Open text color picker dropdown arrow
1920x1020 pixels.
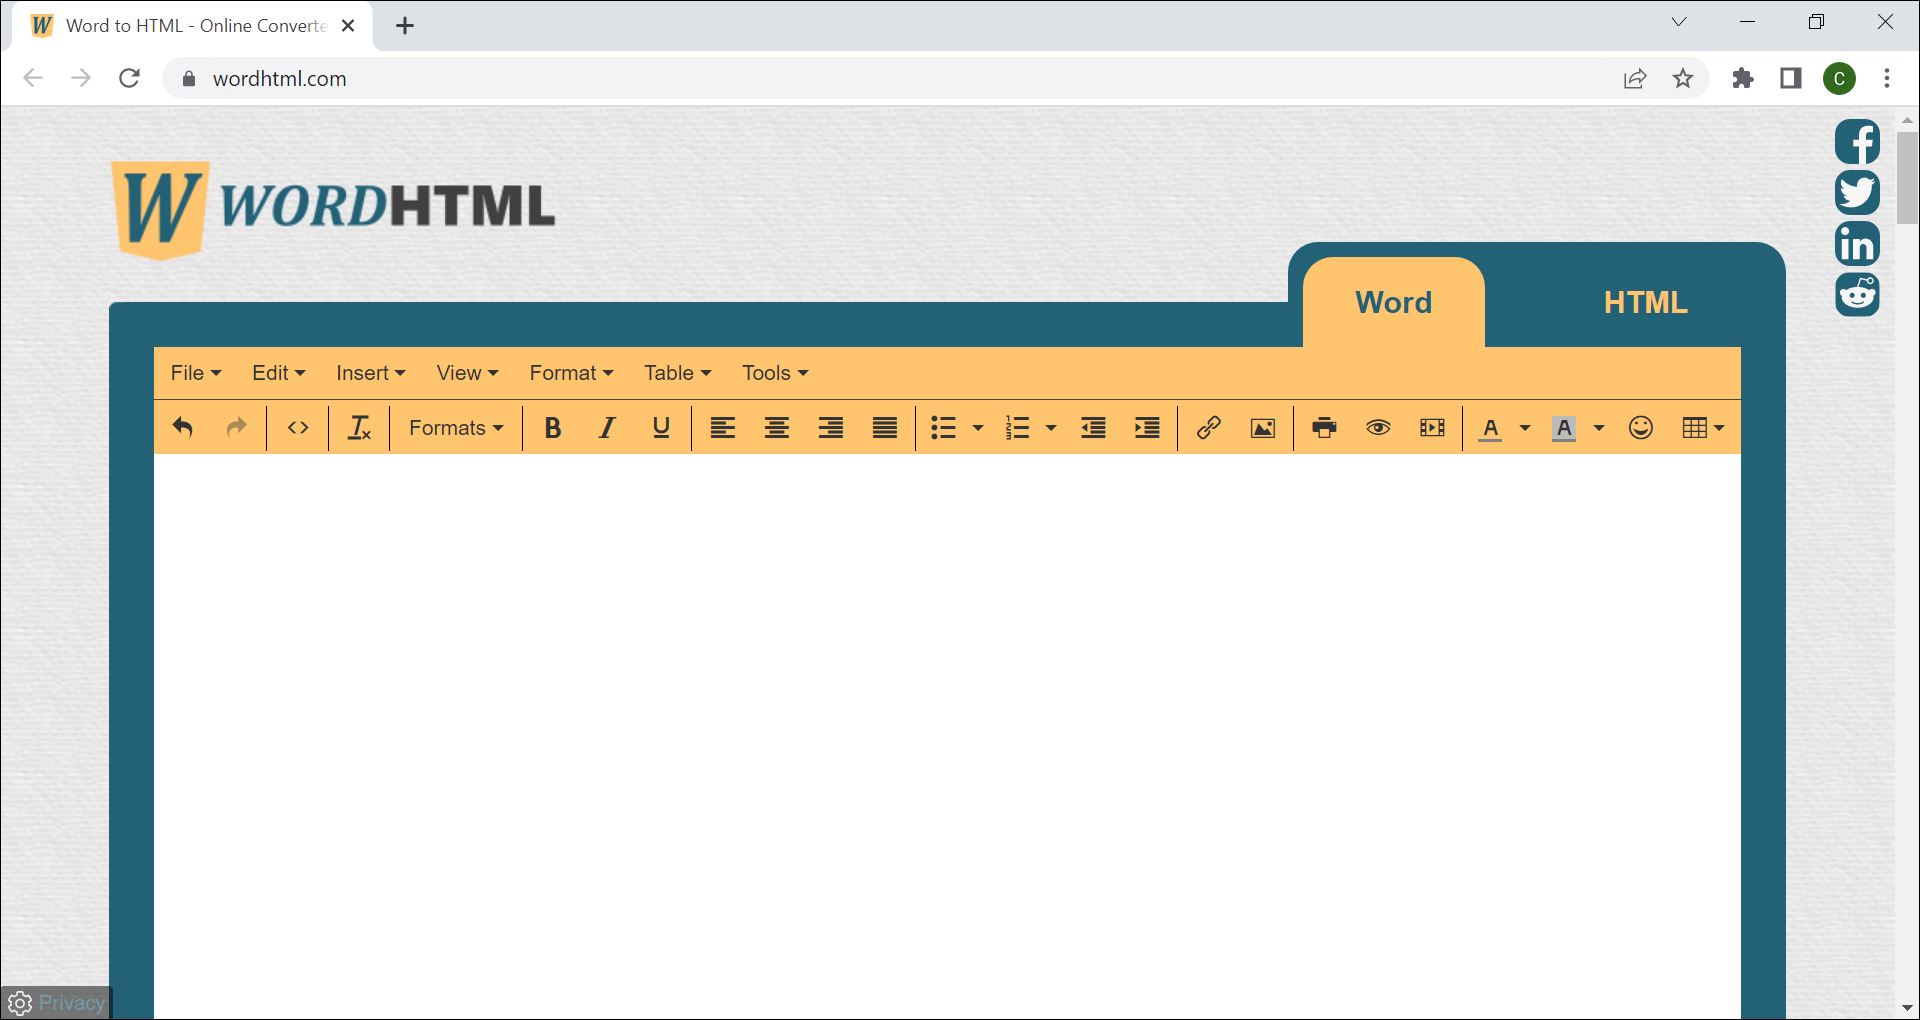[x=1525, y=428]
